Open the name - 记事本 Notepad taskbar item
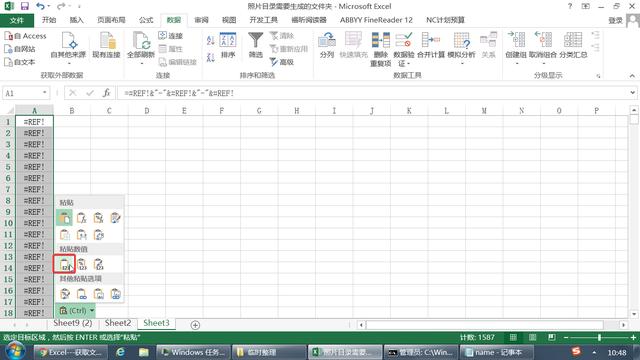This screenshot has width=640, height=360. point(497,352)
